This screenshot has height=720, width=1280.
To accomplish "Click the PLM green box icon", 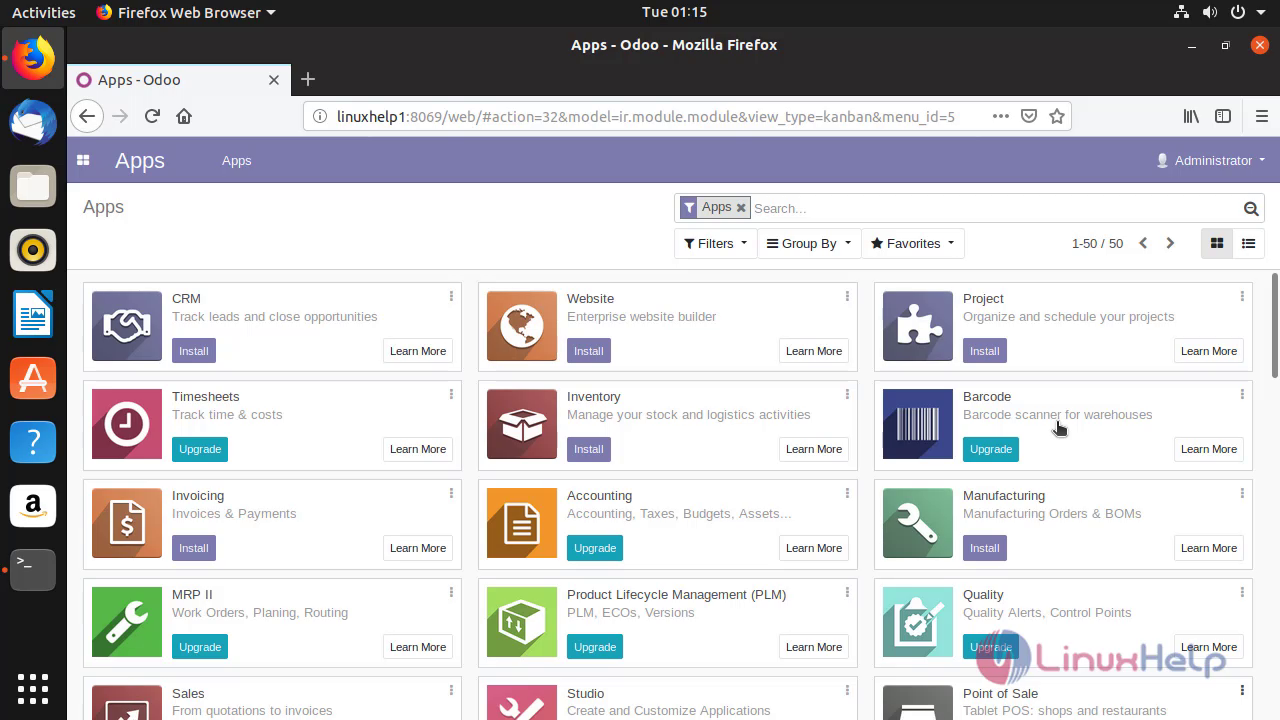I will (x=522, y=622).
